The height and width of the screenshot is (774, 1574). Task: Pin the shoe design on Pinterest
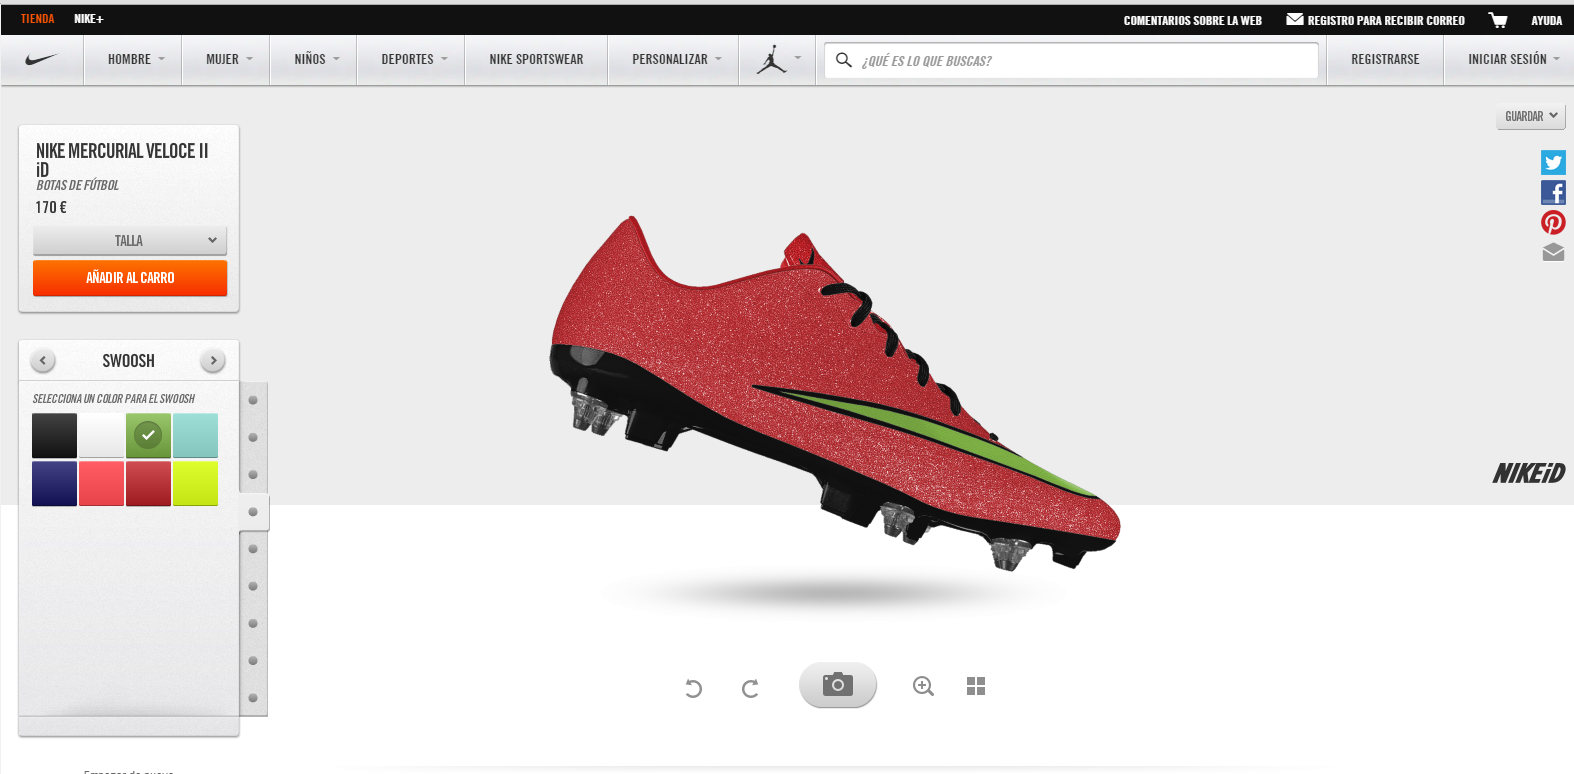[1553, 222]
